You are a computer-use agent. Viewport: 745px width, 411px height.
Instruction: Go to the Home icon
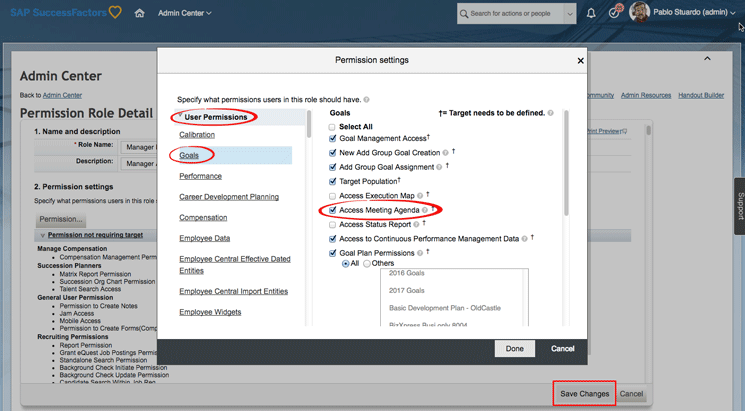(x=139, y=13)
